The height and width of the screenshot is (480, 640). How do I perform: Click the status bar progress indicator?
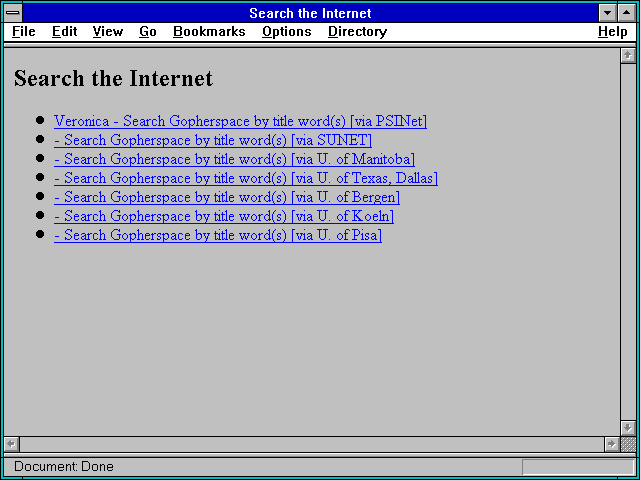point(578,467)
